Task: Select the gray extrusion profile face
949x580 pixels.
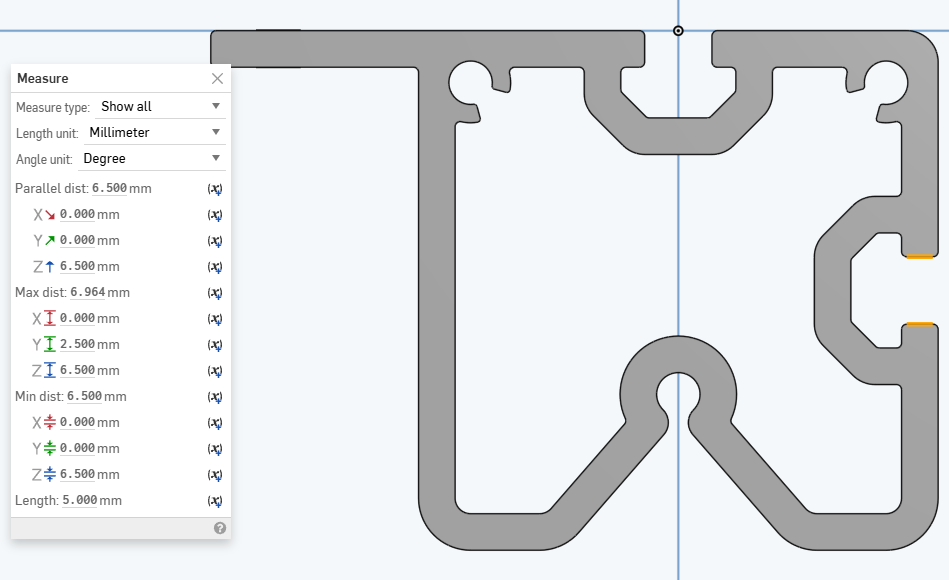Action: [436, 300]
